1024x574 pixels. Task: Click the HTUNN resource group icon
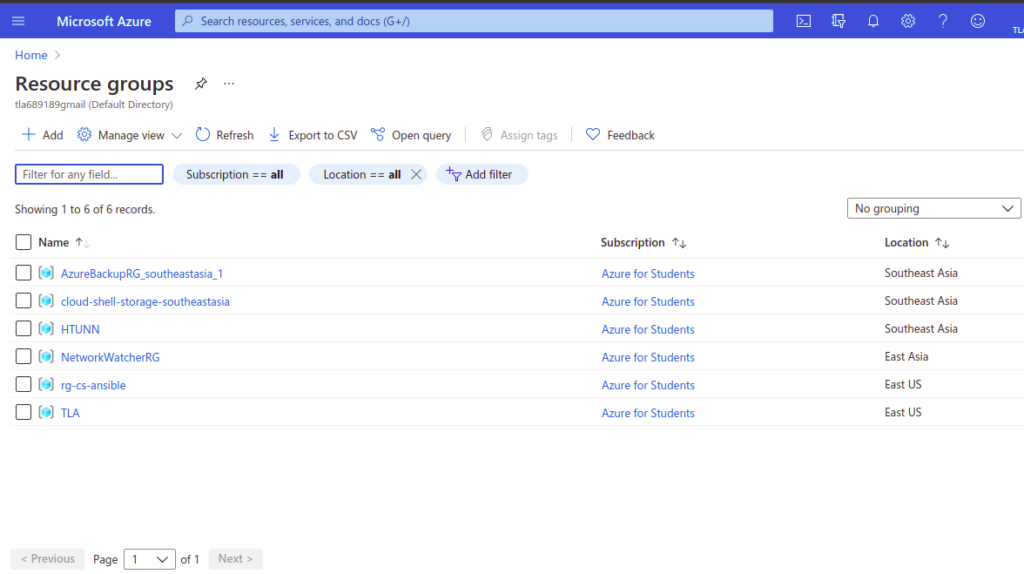click(46, 328)
